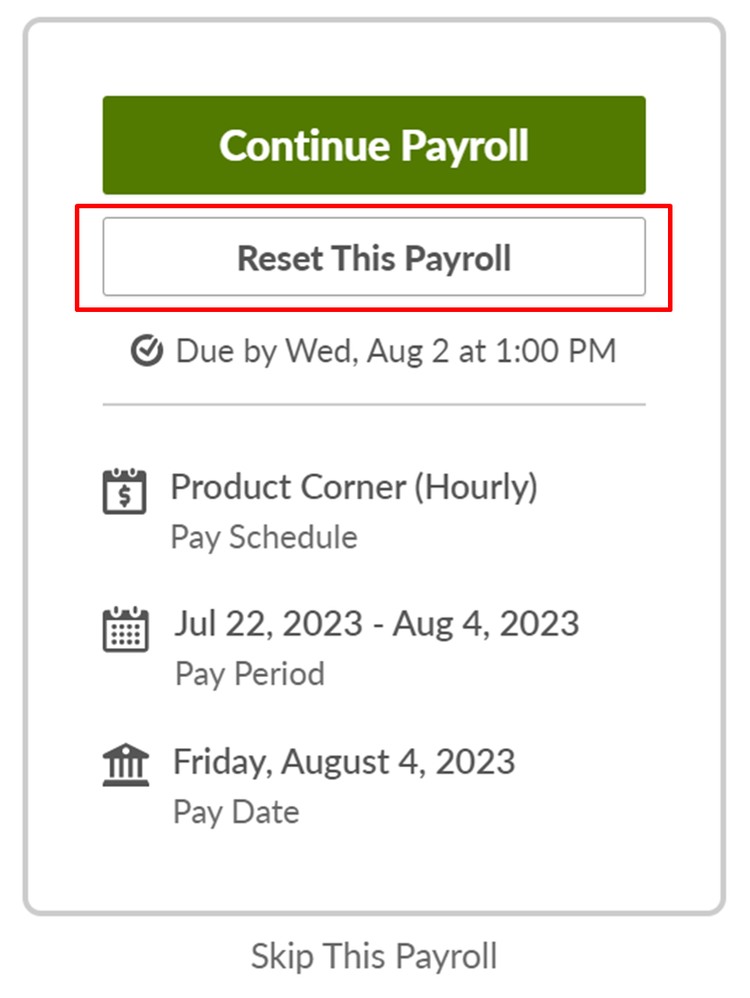Viewport: 750px width, 998px height.
Task: Click the word Payroll on green button
Action: click(464, 147)
